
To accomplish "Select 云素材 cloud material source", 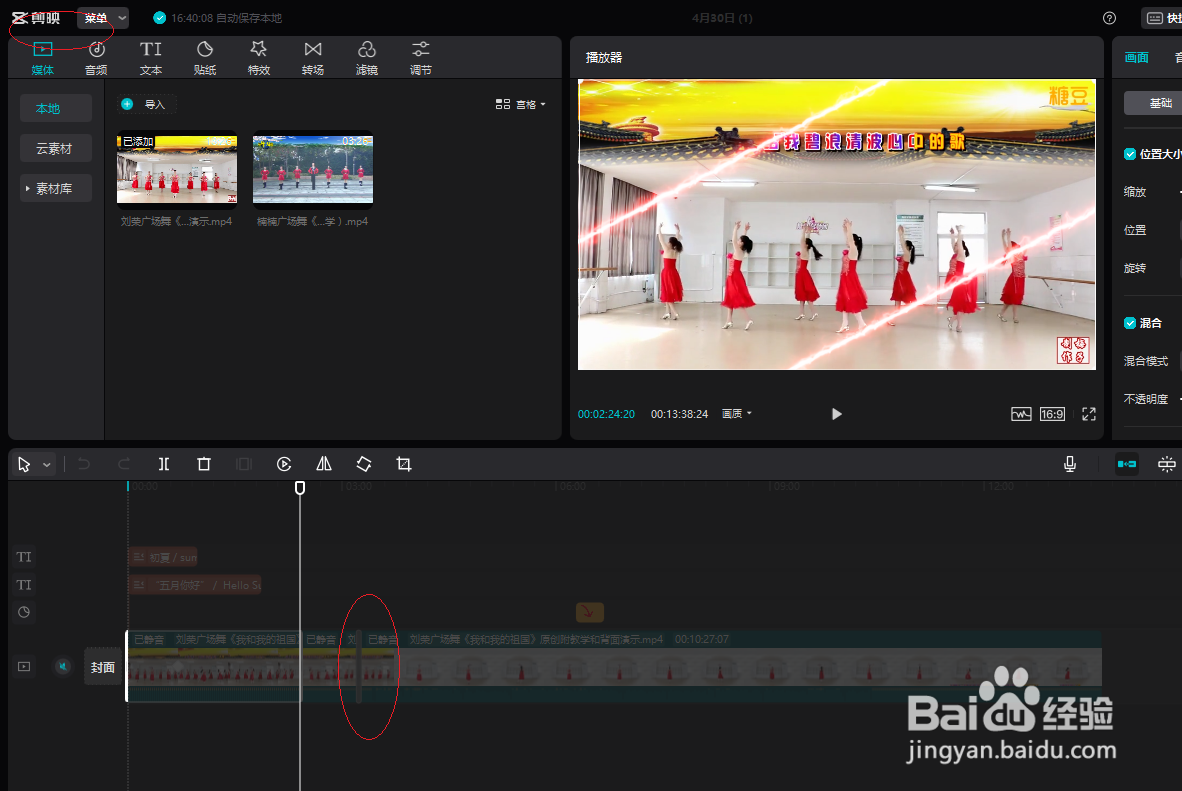I will (x=56, y=149).
